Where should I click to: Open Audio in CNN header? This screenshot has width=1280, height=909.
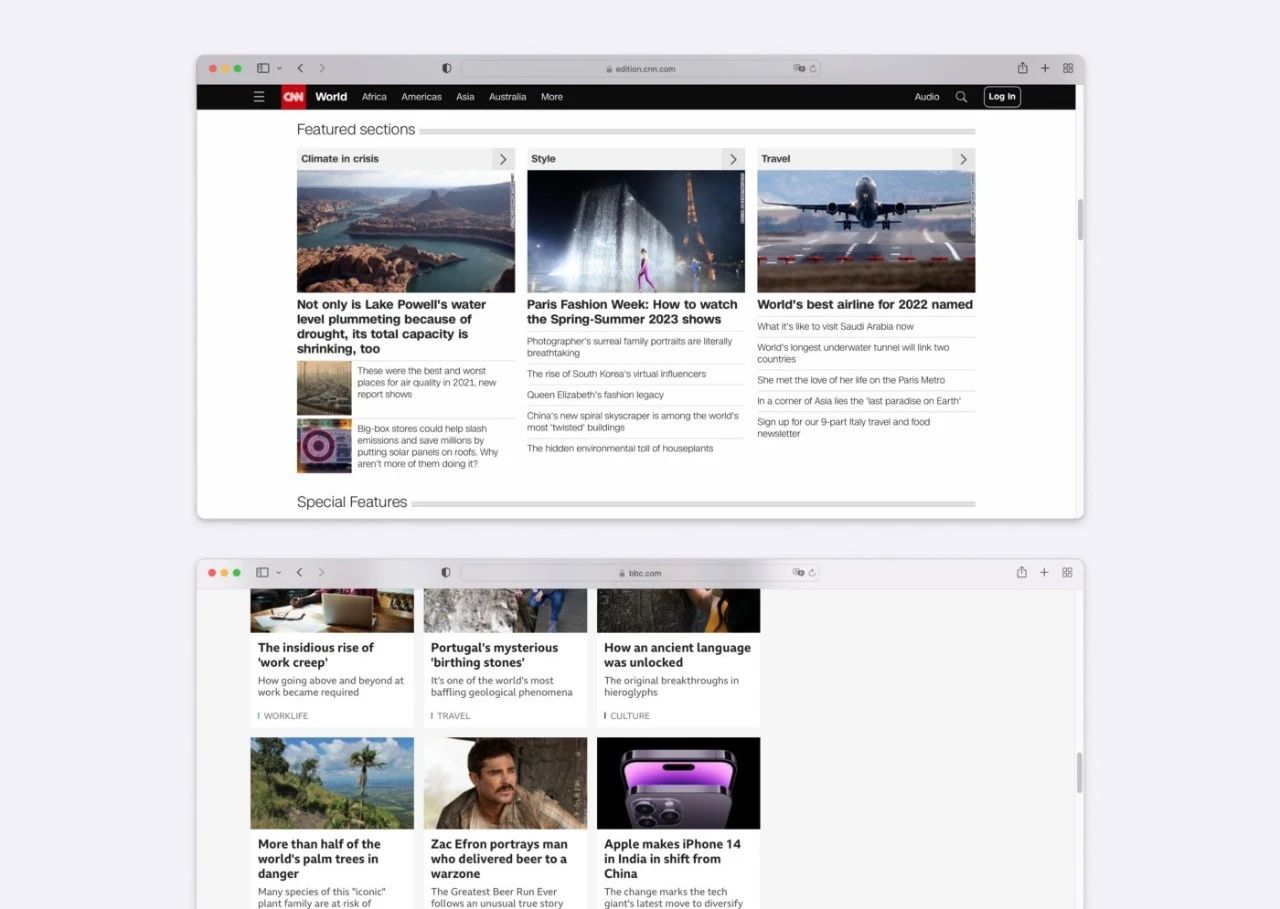(927, 97)
